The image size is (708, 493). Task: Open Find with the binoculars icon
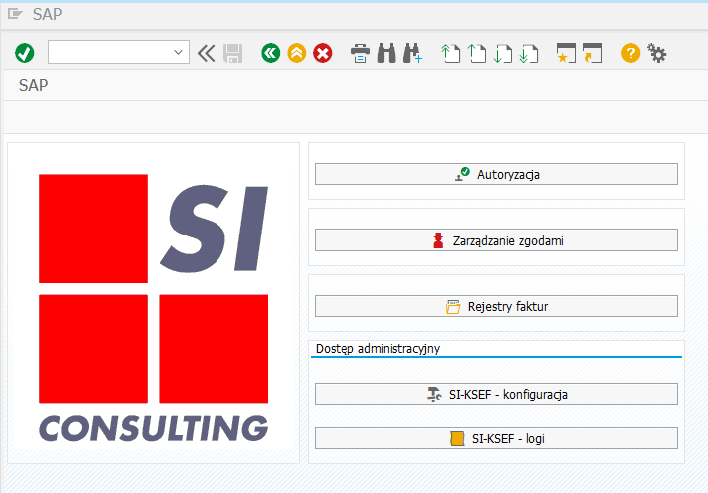387,53
